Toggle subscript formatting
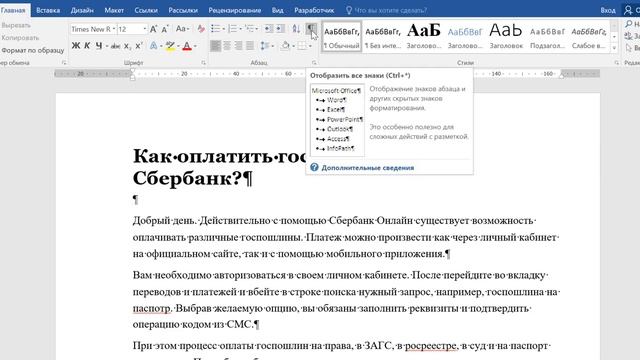 (127, 46)
